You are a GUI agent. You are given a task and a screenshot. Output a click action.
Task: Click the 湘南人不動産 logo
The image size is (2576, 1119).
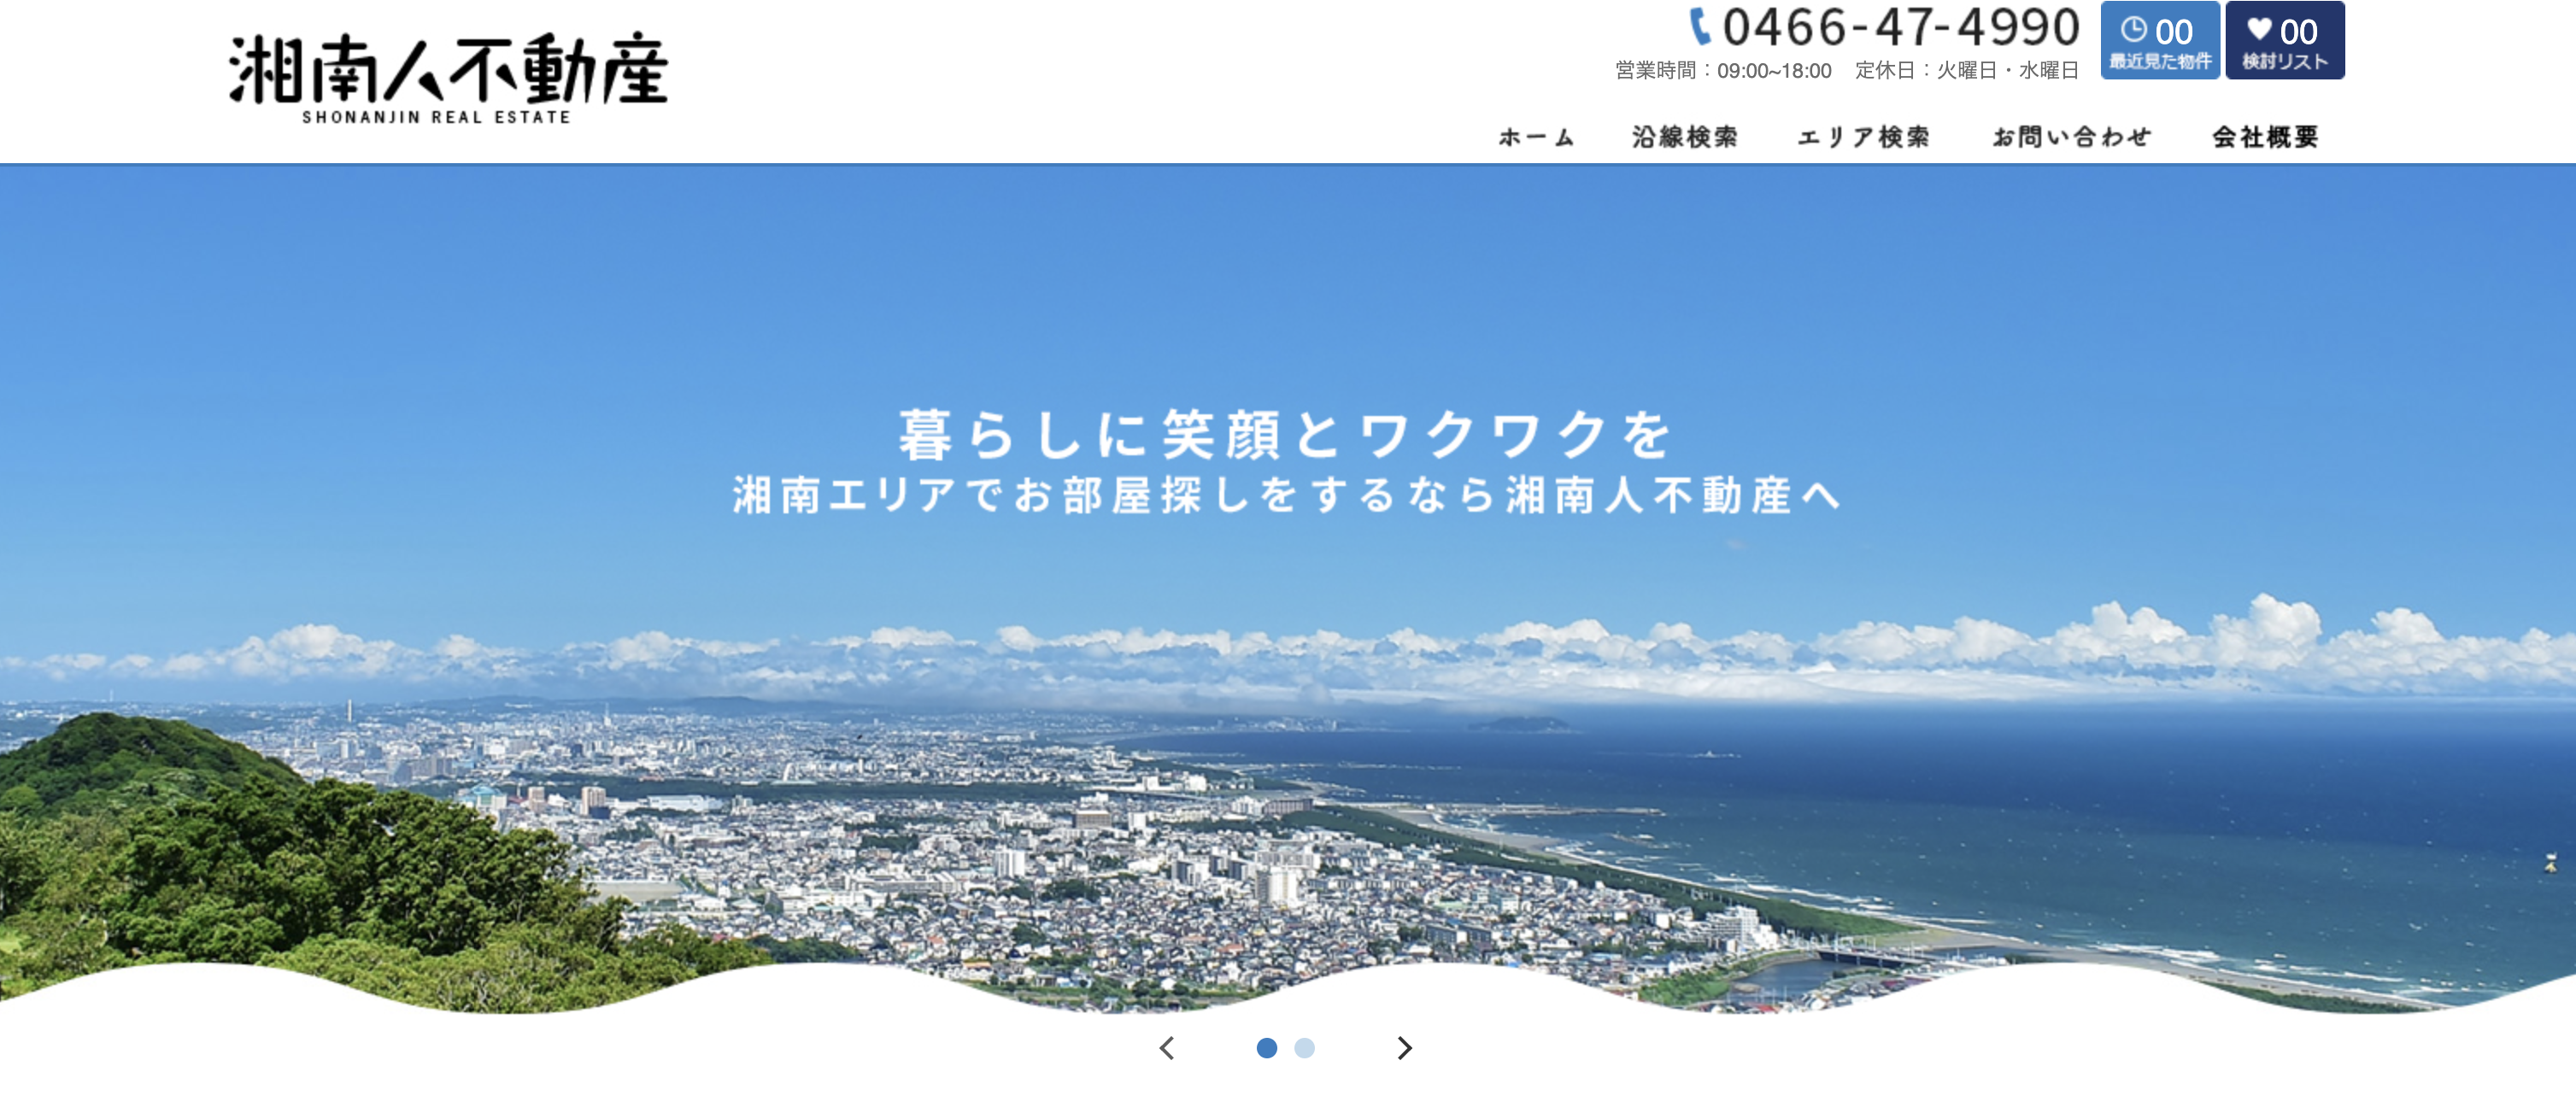pos(448,70)
